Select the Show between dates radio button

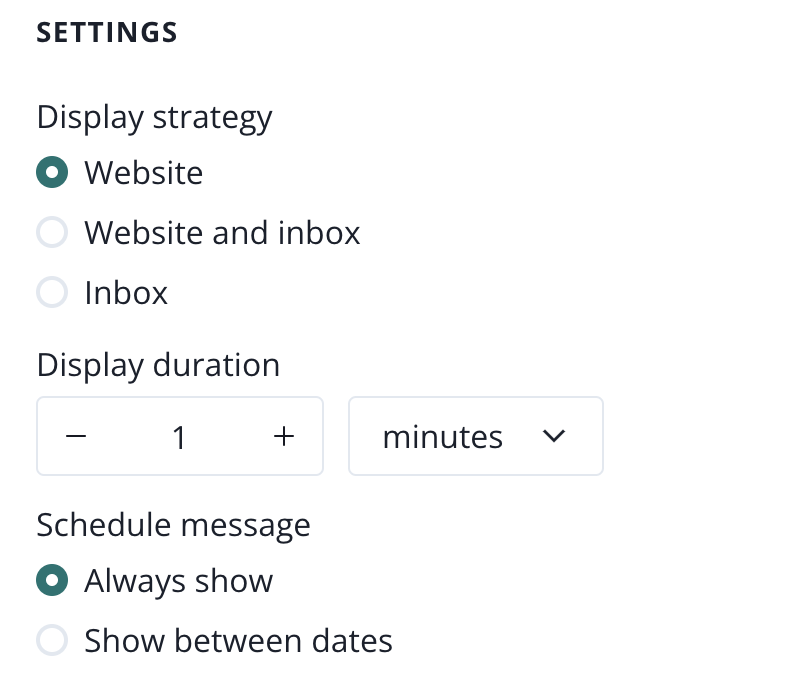(52, 641)
